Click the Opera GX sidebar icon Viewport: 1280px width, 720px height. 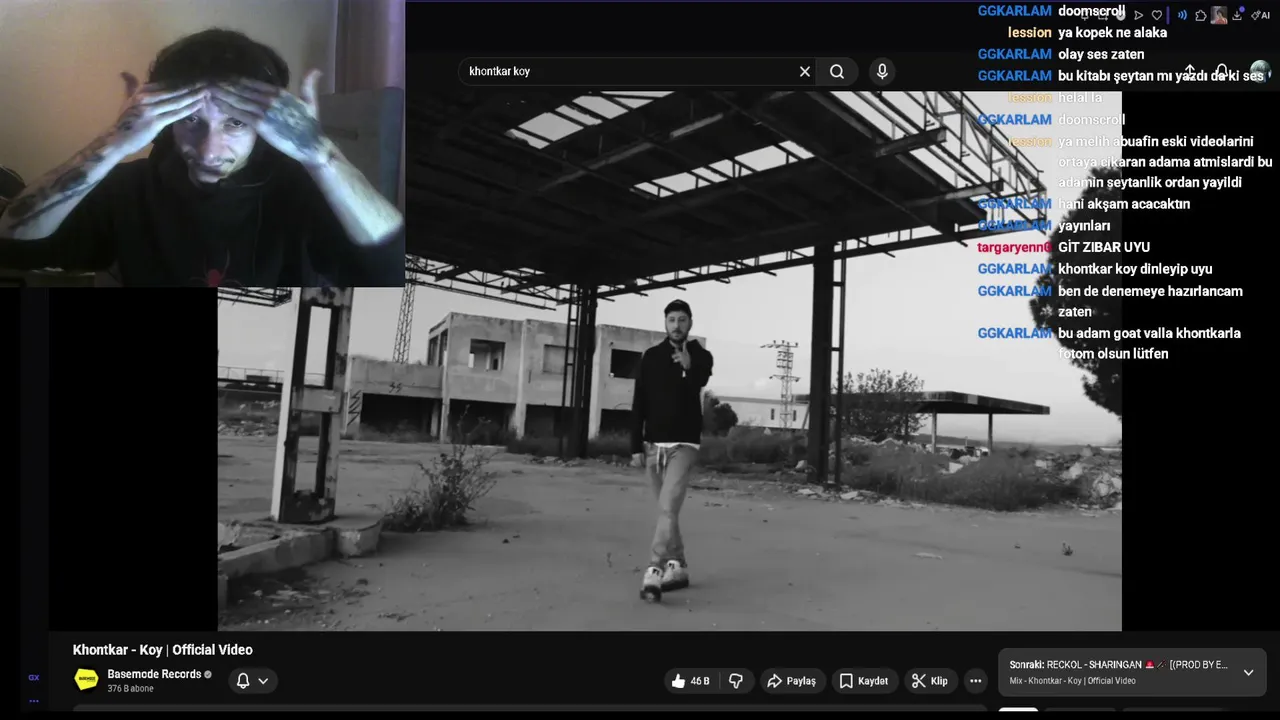pos(34,677)
